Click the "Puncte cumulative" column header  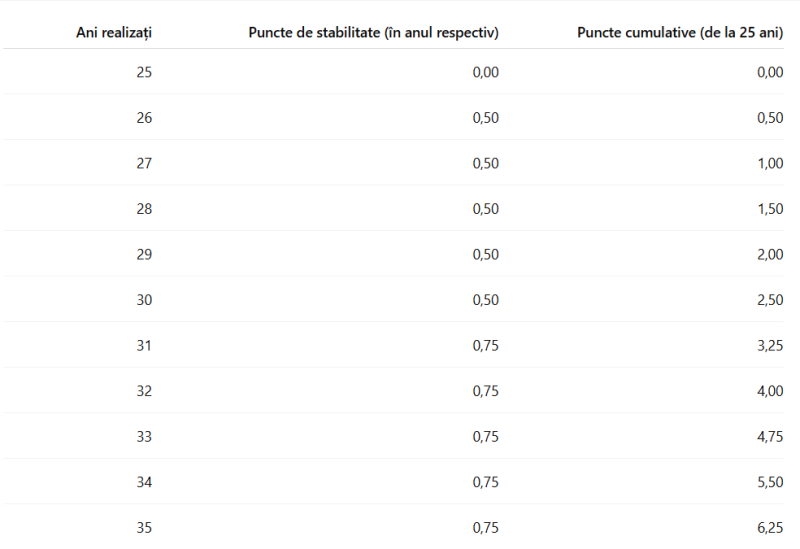pyautogui.click(x=680, y=32)
